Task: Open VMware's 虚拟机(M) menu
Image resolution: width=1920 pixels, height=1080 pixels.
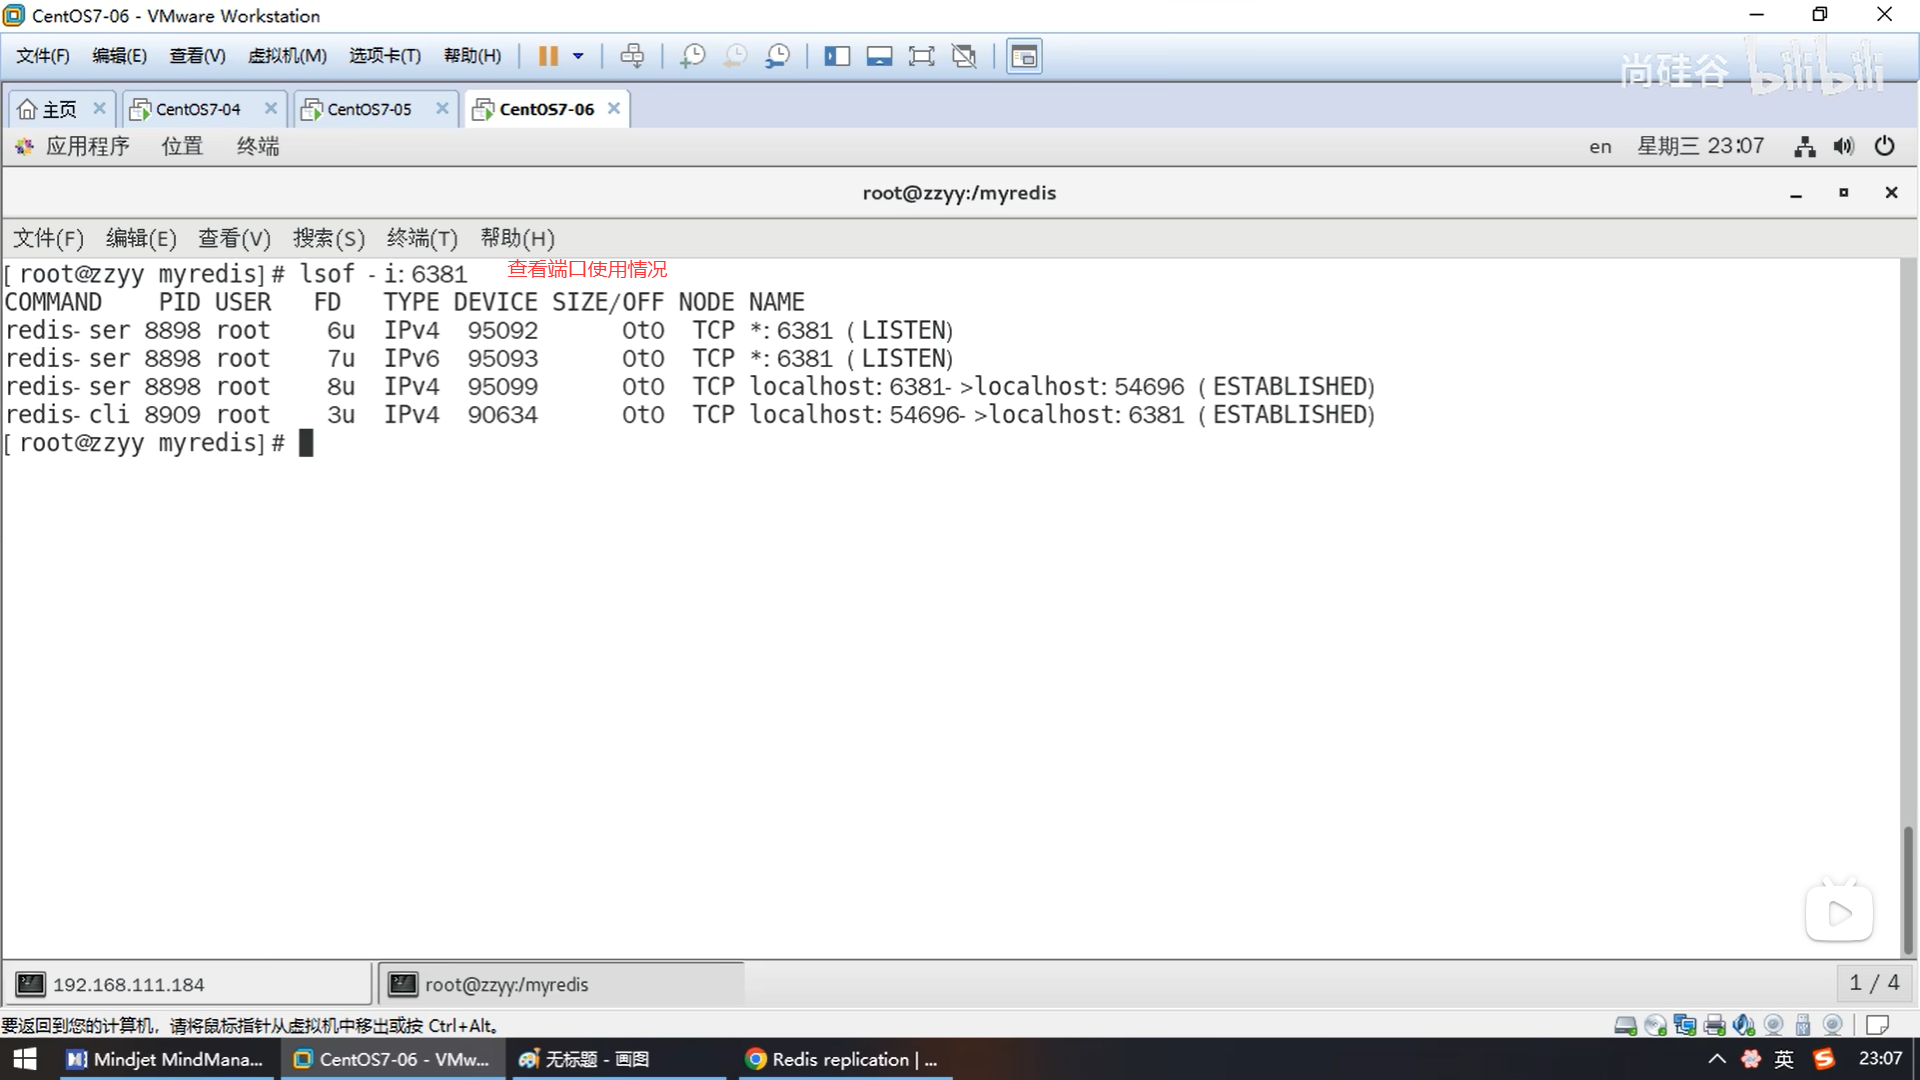Action: 287,56
